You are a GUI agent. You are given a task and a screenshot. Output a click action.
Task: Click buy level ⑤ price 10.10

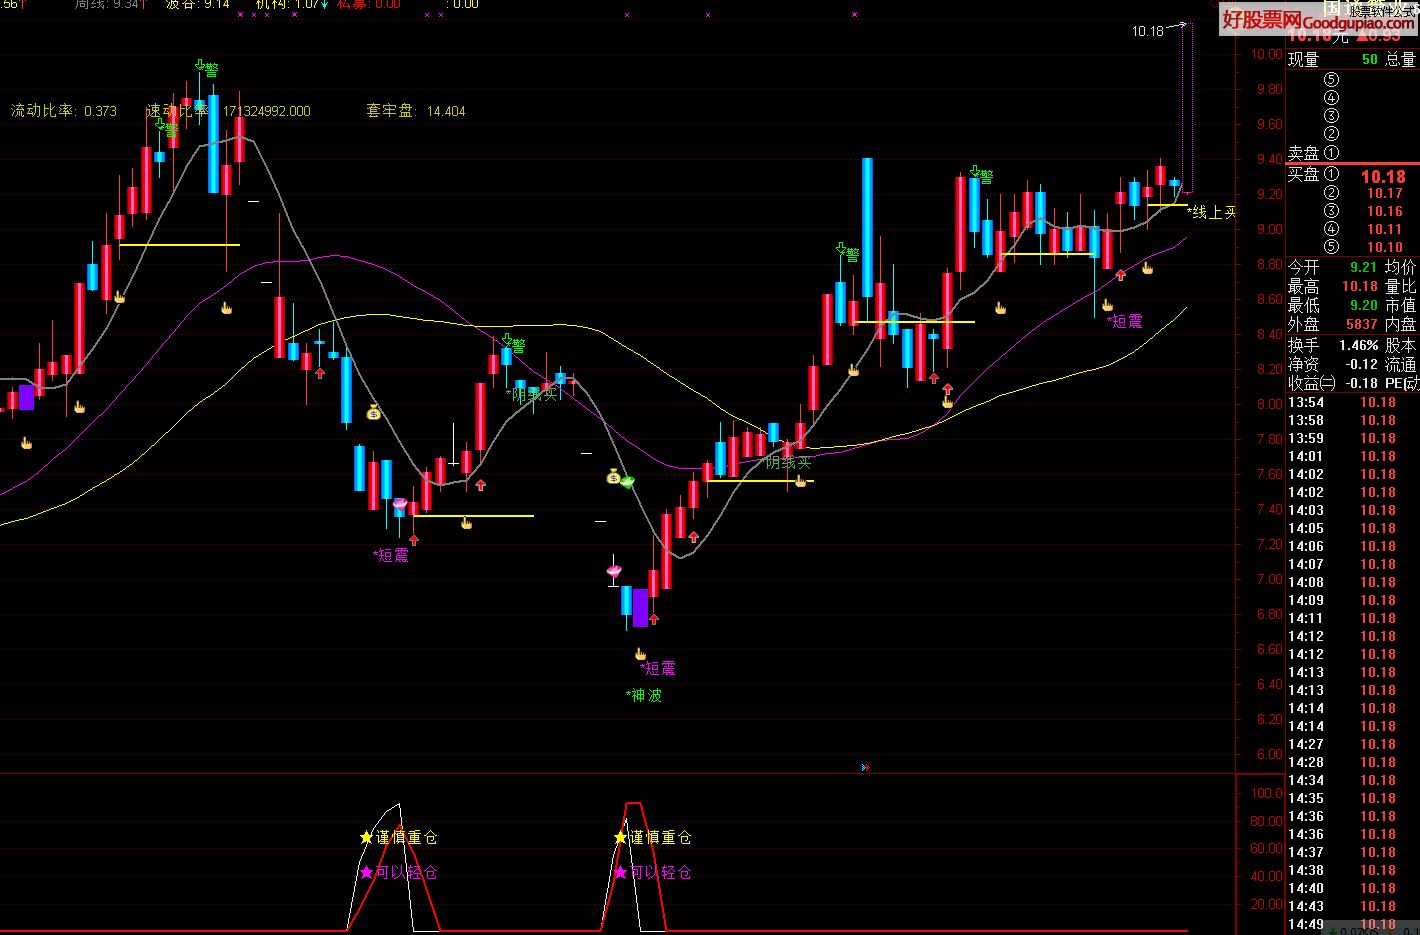[x=1385, y=247]
